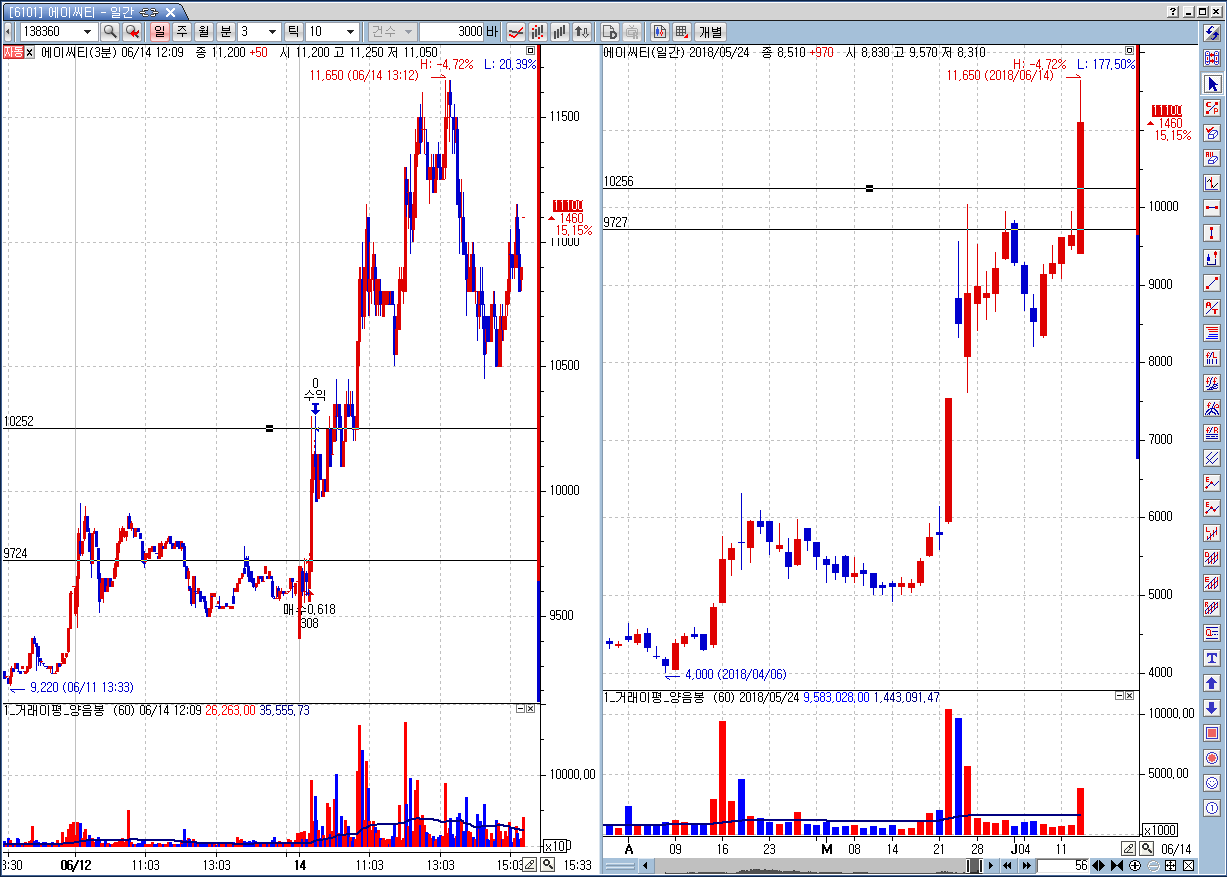Select the diagonal trend line drawing tool
The image size is (1227, 877).
pos(1212,283)
